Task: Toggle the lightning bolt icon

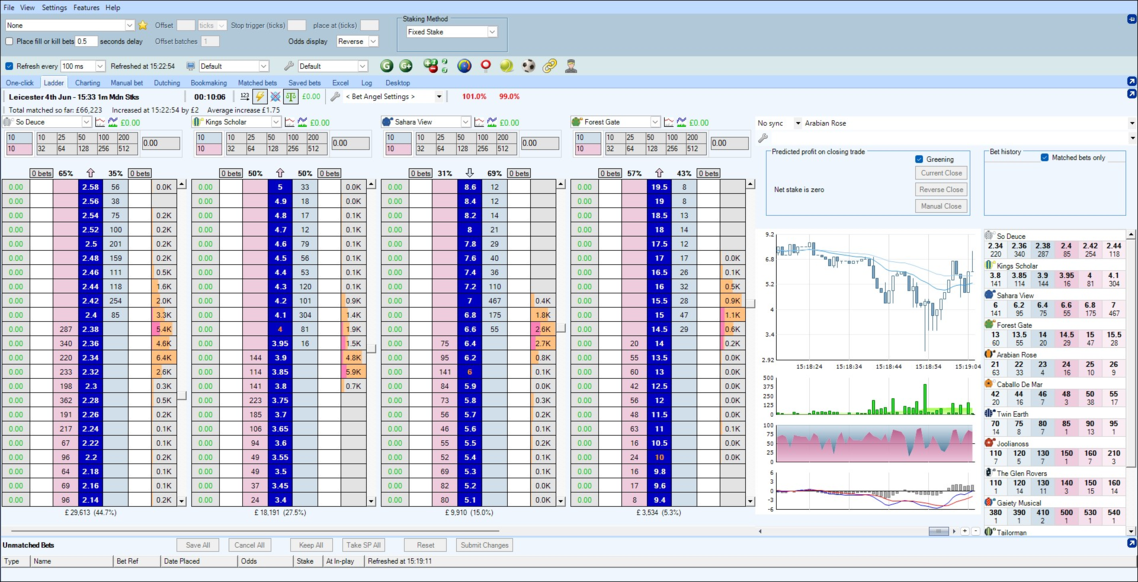Action: click(x=259, y=97)
